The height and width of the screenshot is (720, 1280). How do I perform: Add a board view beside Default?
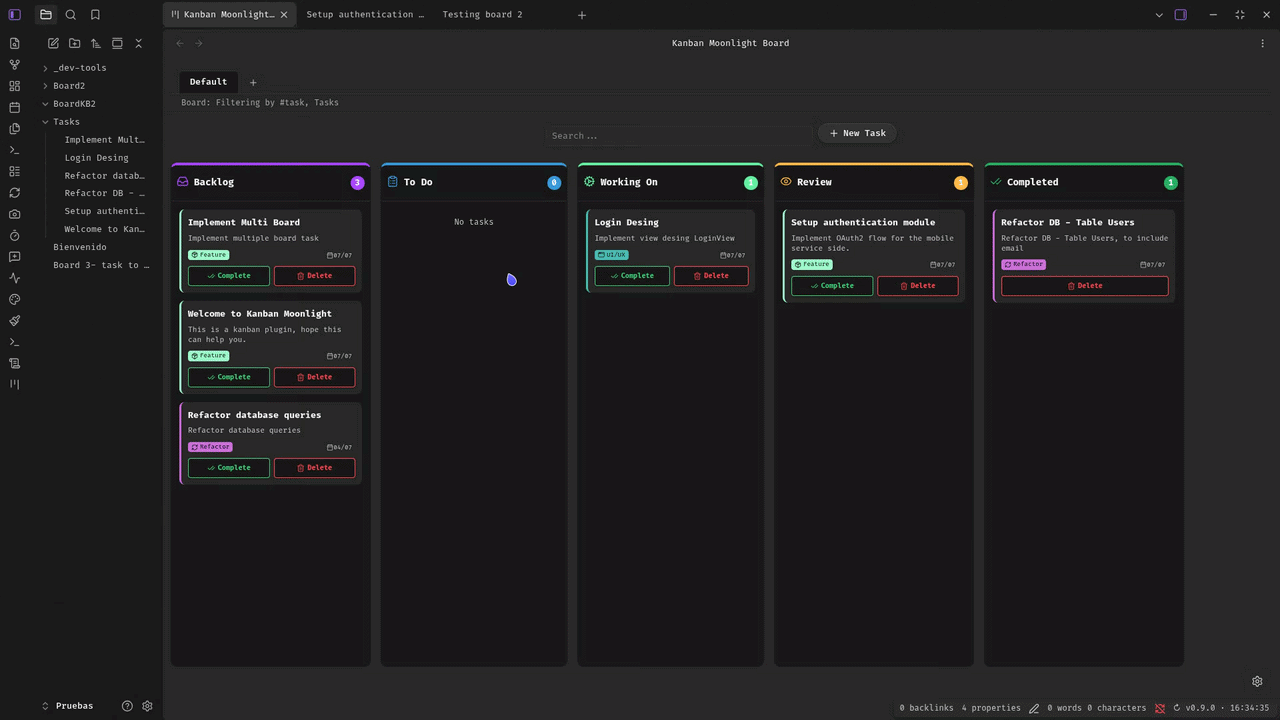(x=253, y=82)
